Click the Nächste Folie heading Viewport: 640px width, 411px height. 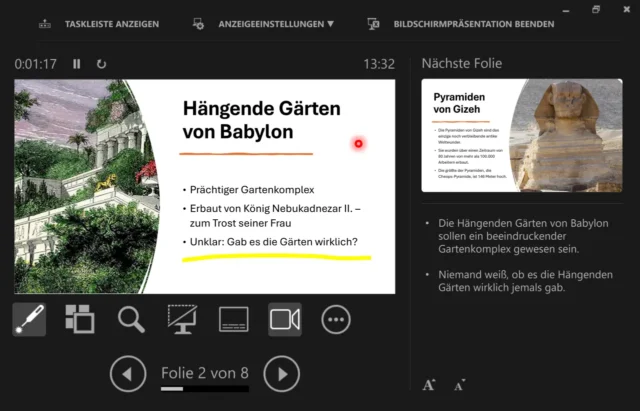point(462,63)
